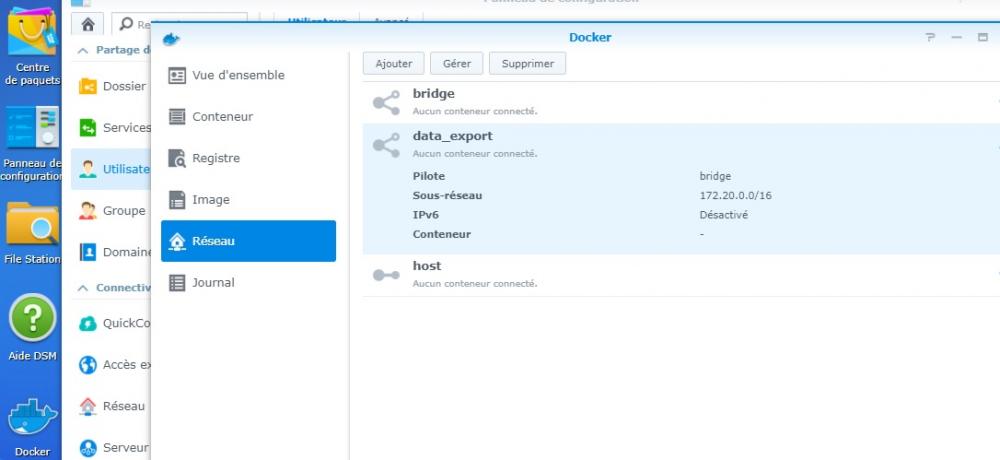Open Journal section in Docker
Image resolution: width=1000 pixels, height=460 pixels.
[x=249, y=283]
